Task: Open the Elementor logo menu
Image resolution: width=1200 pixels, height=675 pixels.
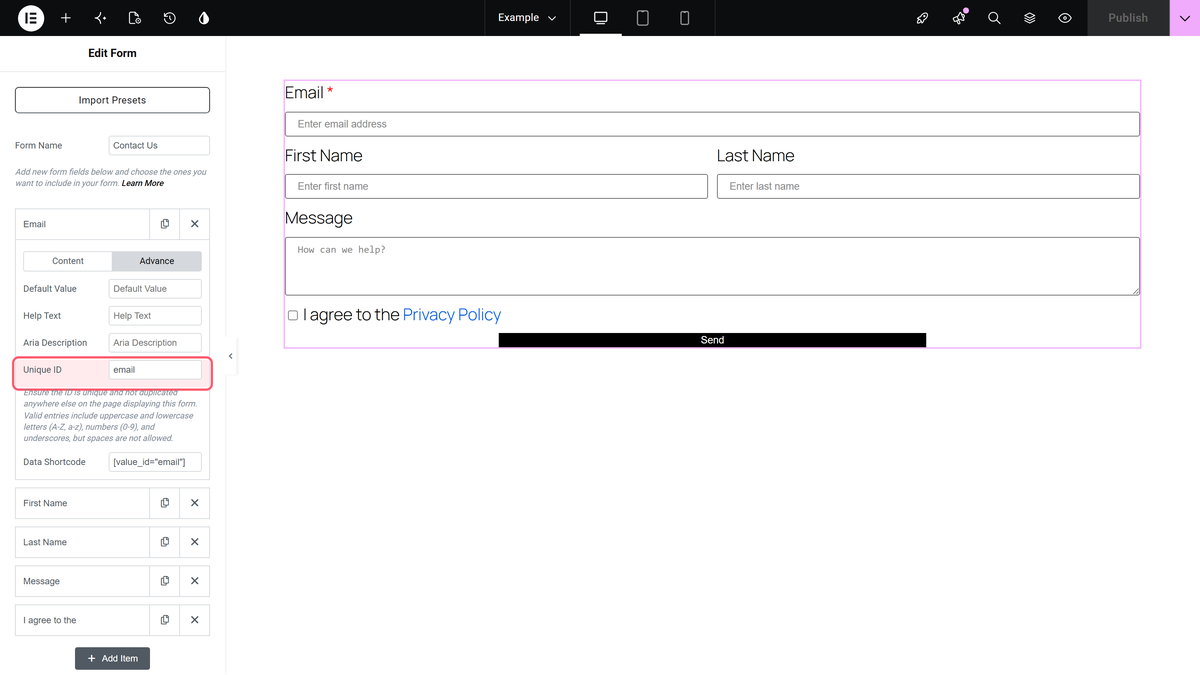Action: pyautogui.click(x=31, y=18)
